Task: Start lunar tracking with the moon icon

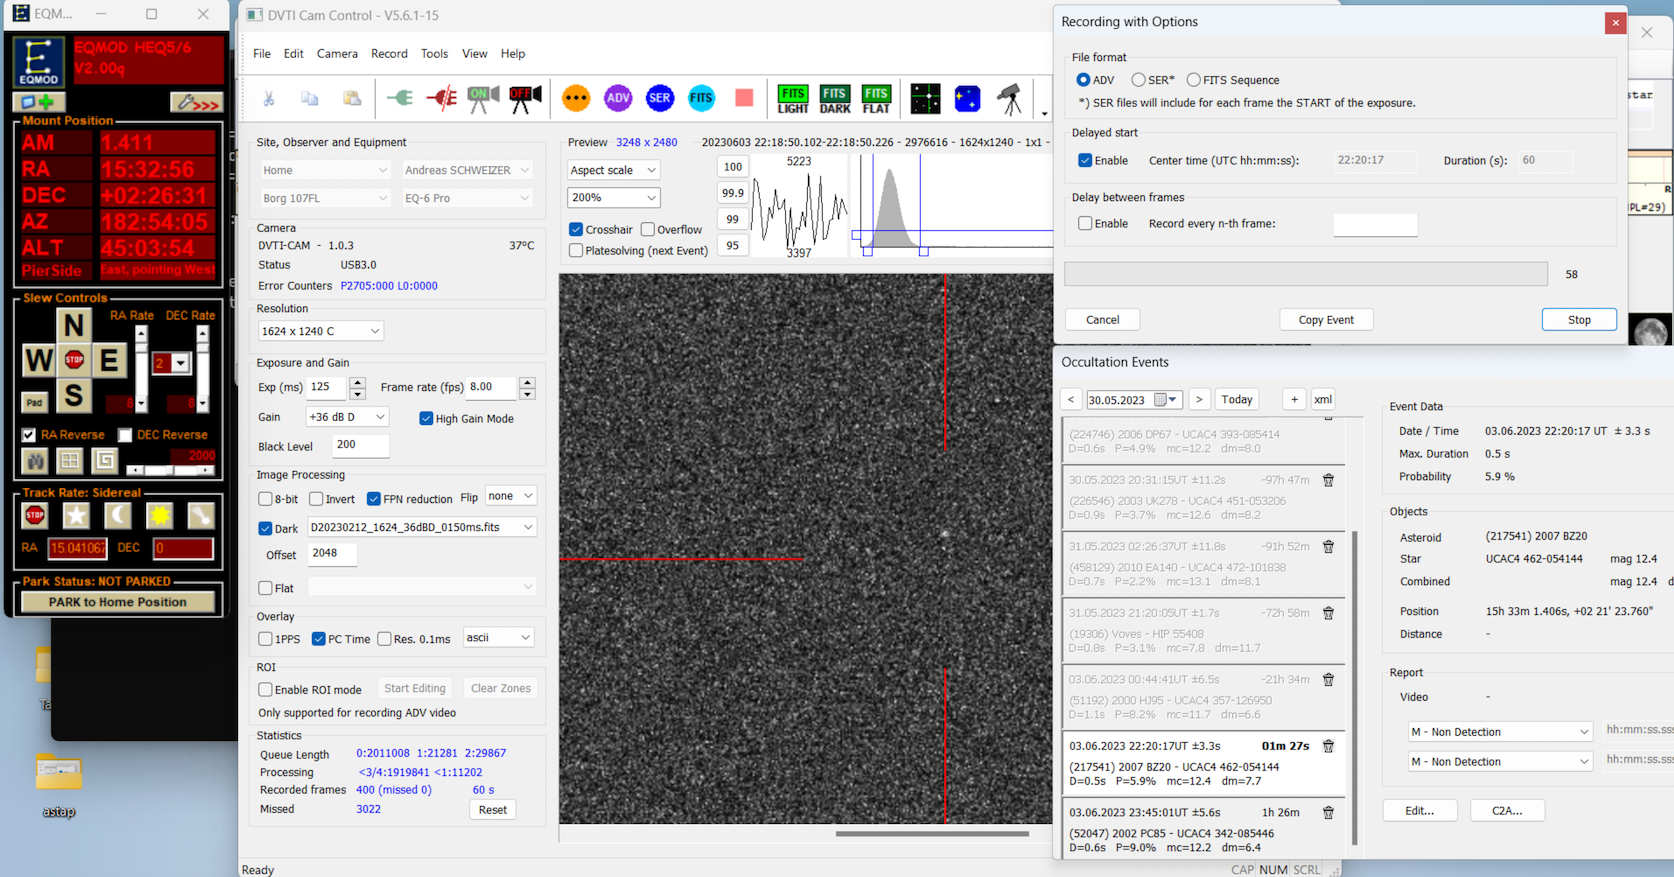Action: point(118,515)
